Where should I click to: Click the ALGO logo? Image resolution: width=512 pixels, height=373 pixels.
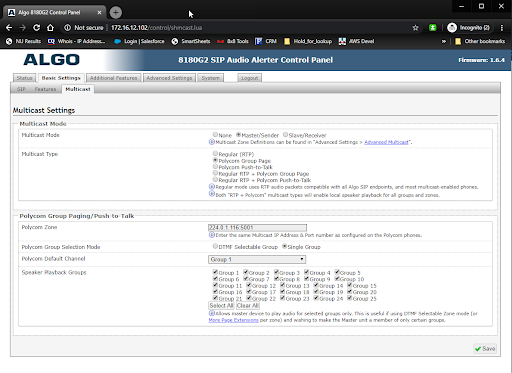pos(51,60)
